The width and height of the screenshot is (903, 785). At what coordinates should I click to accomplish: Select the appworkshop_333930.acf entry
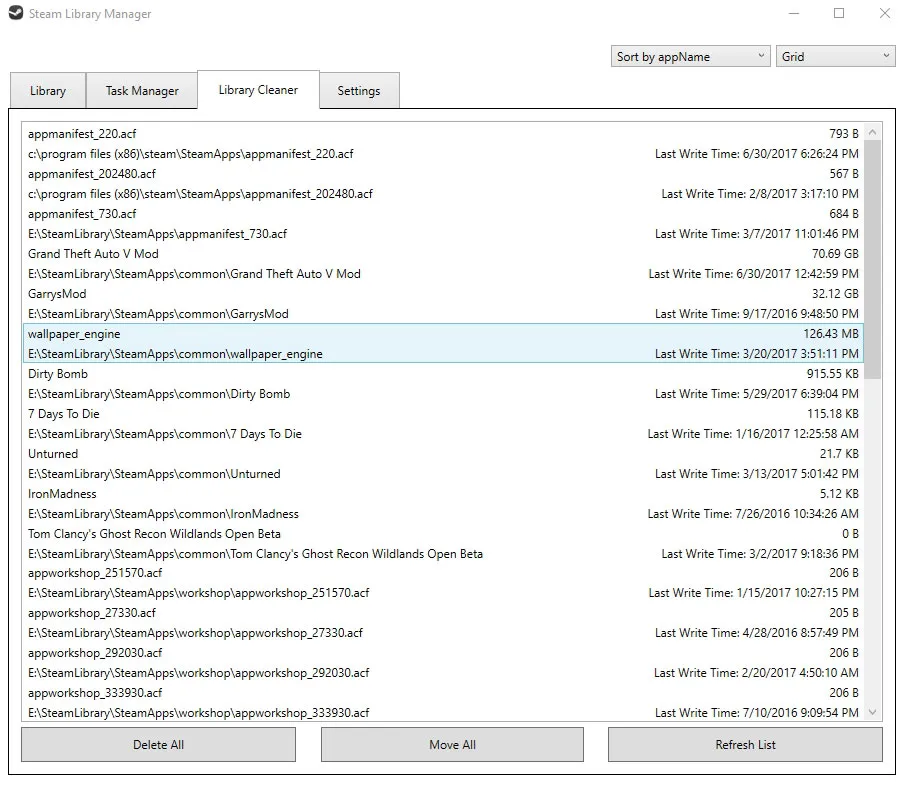point(94,693)
